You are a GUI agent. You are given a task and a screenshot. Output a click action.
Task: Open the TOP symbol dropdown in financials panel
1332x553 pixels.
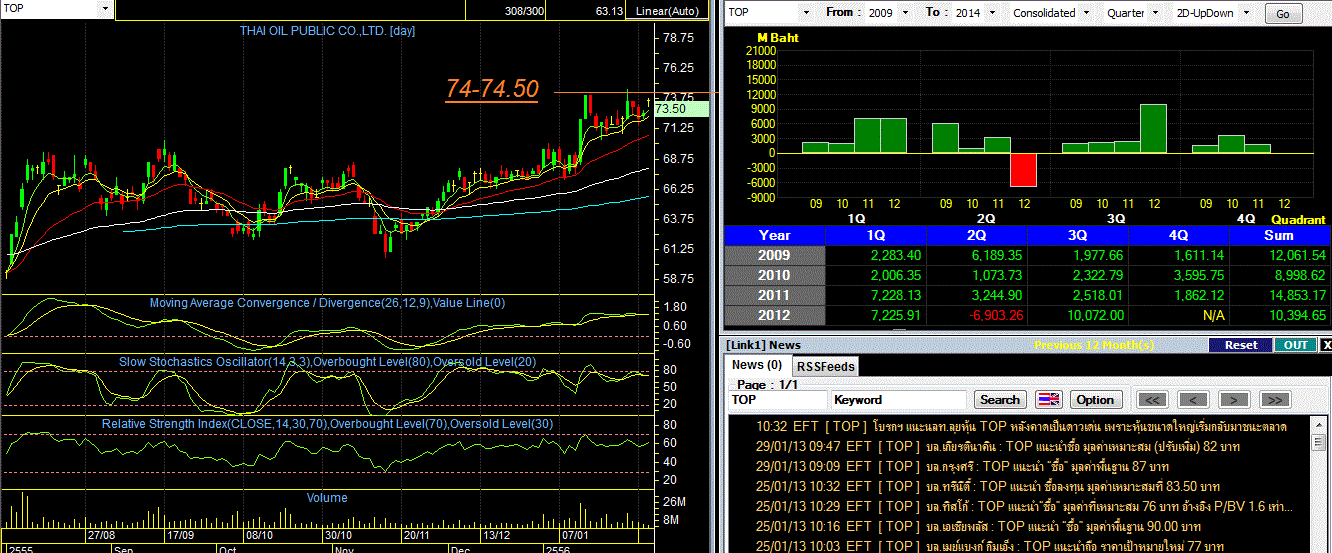click(806, 13)
